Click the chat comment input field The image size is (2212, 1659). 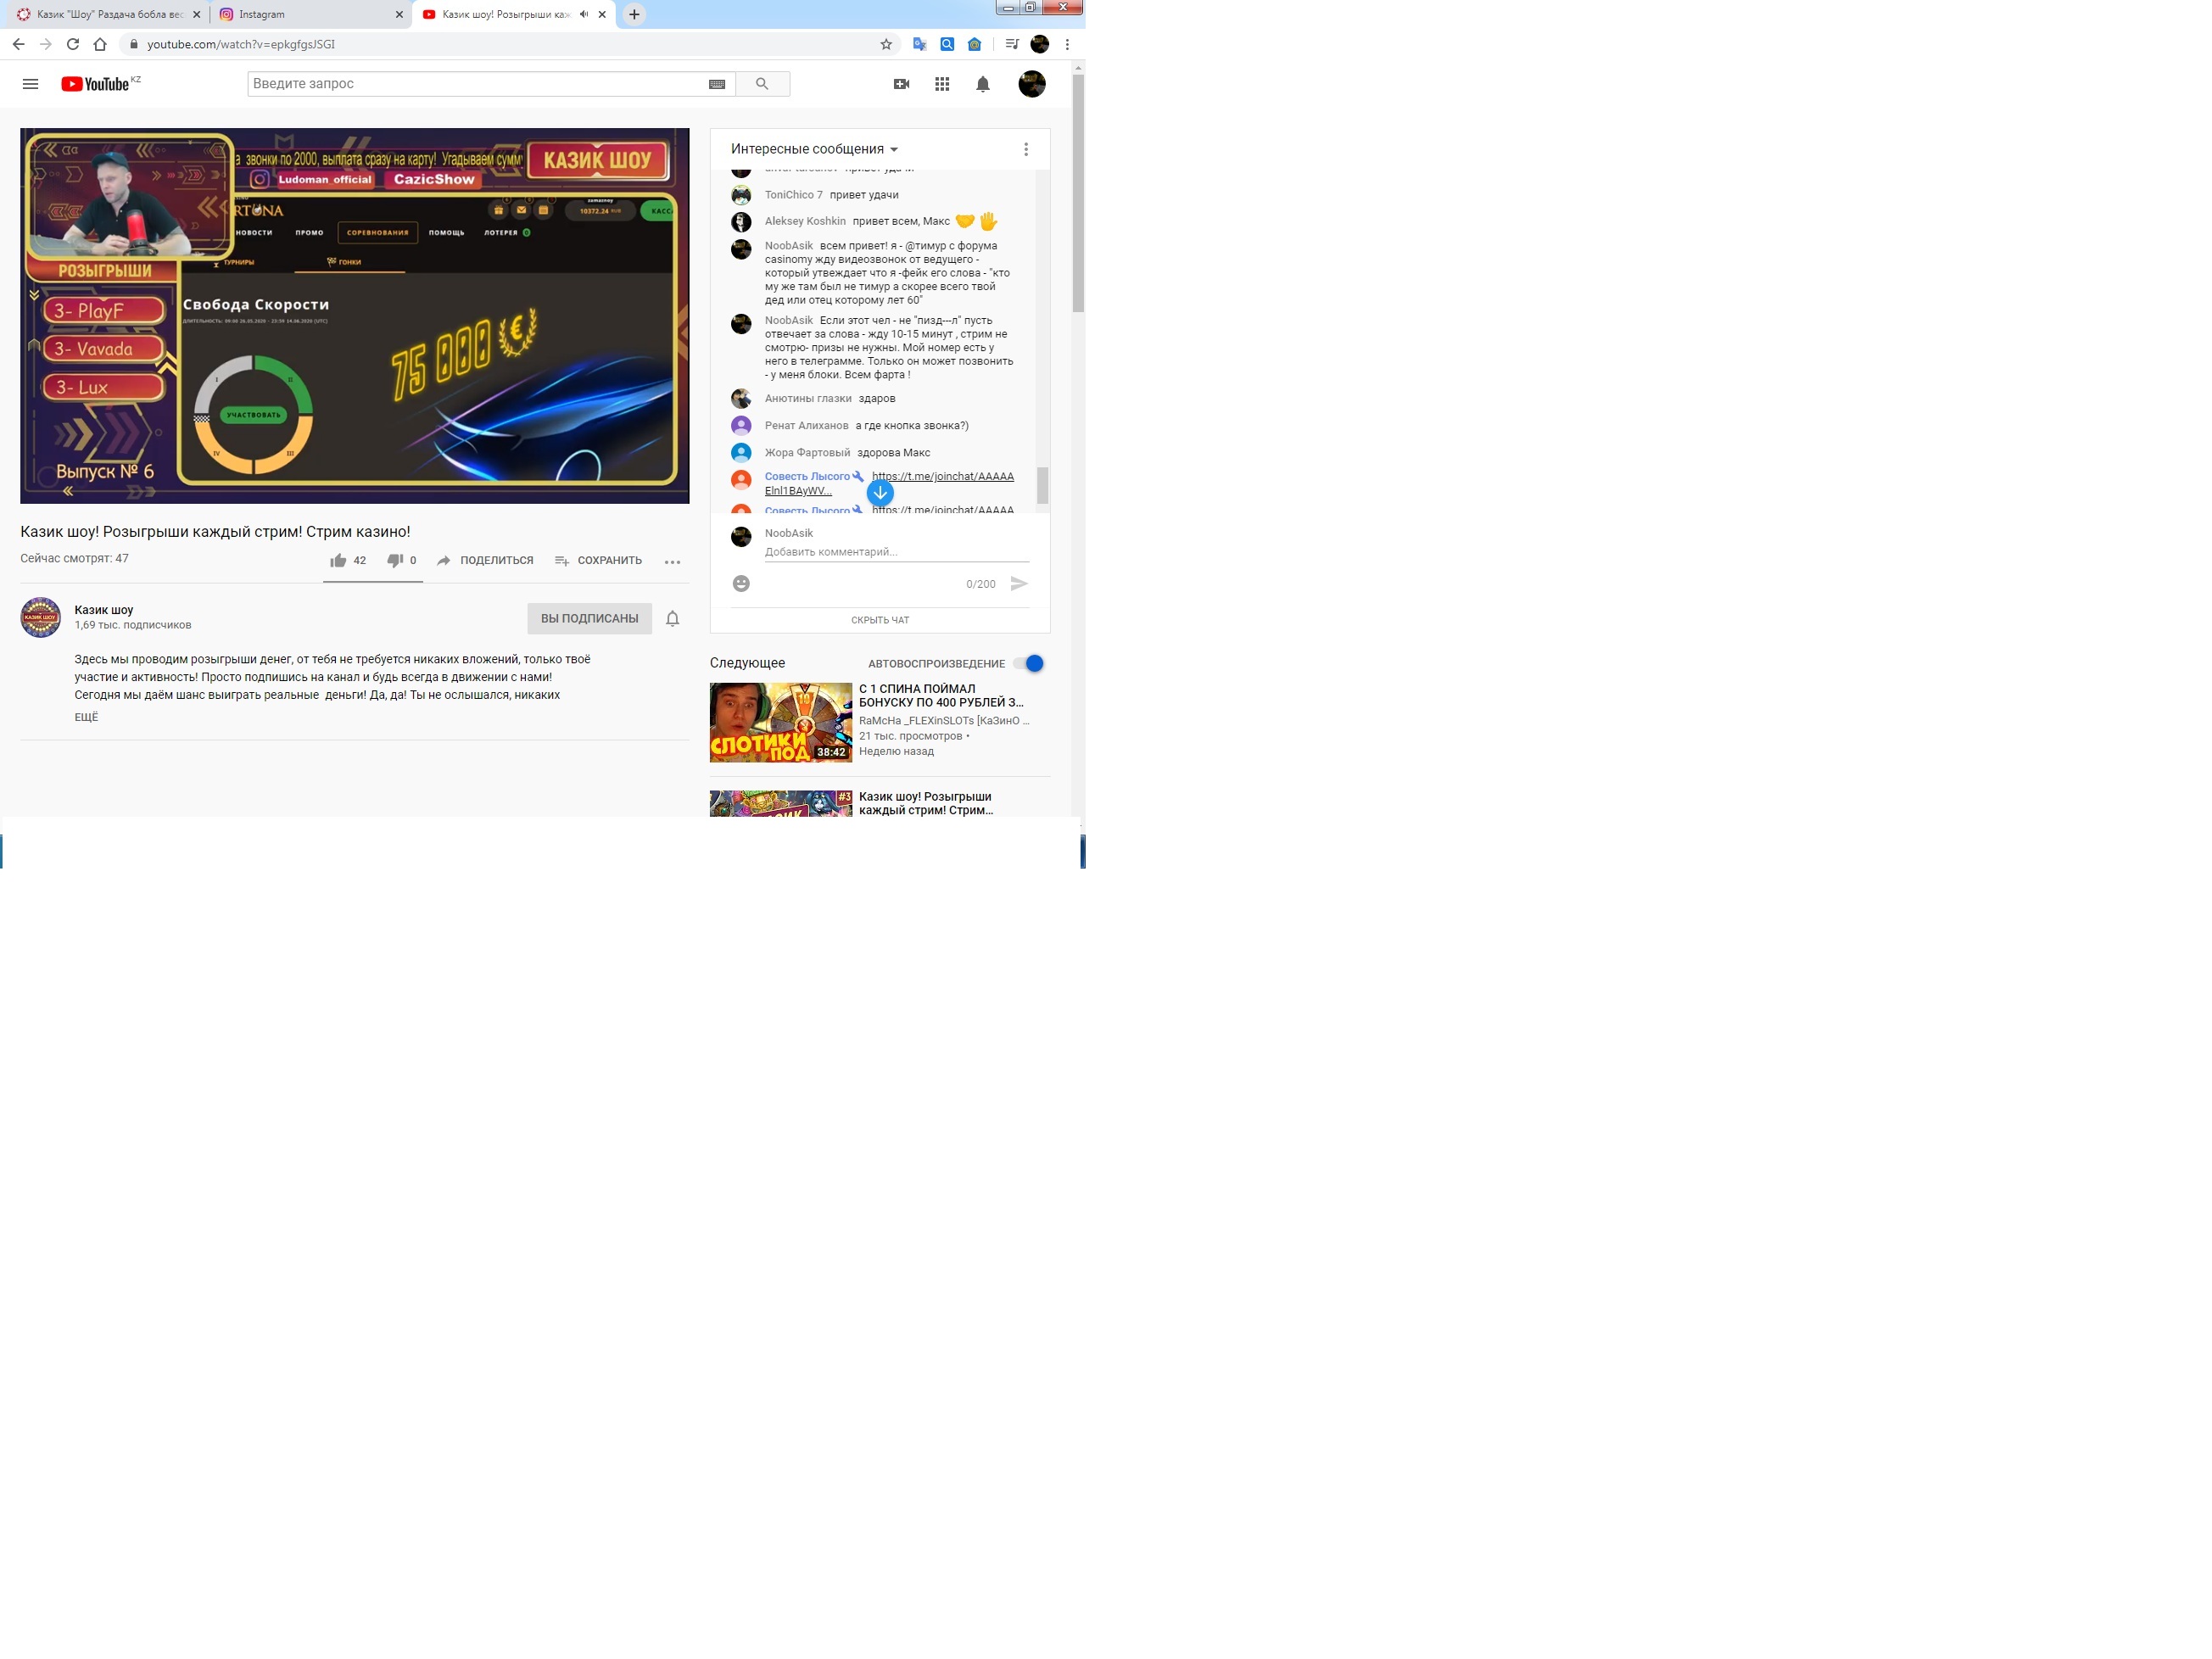[x=896, y=552]
